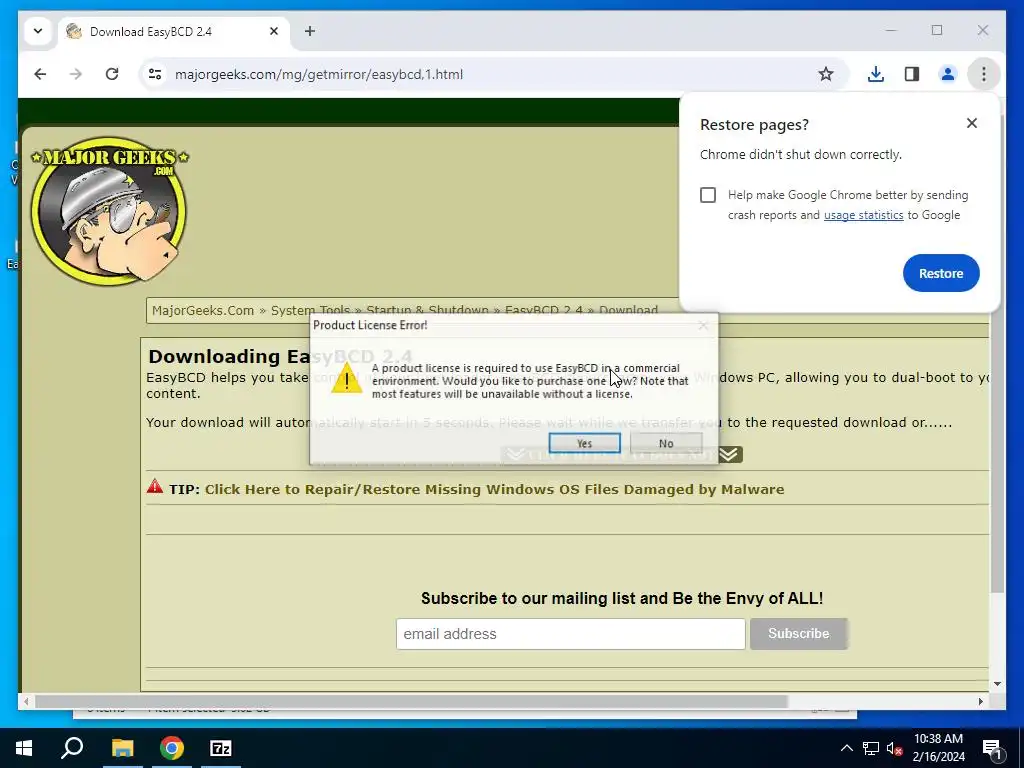Dismiss the Restore pages popup
The image size is (1024, 768).
click(972, 123)
